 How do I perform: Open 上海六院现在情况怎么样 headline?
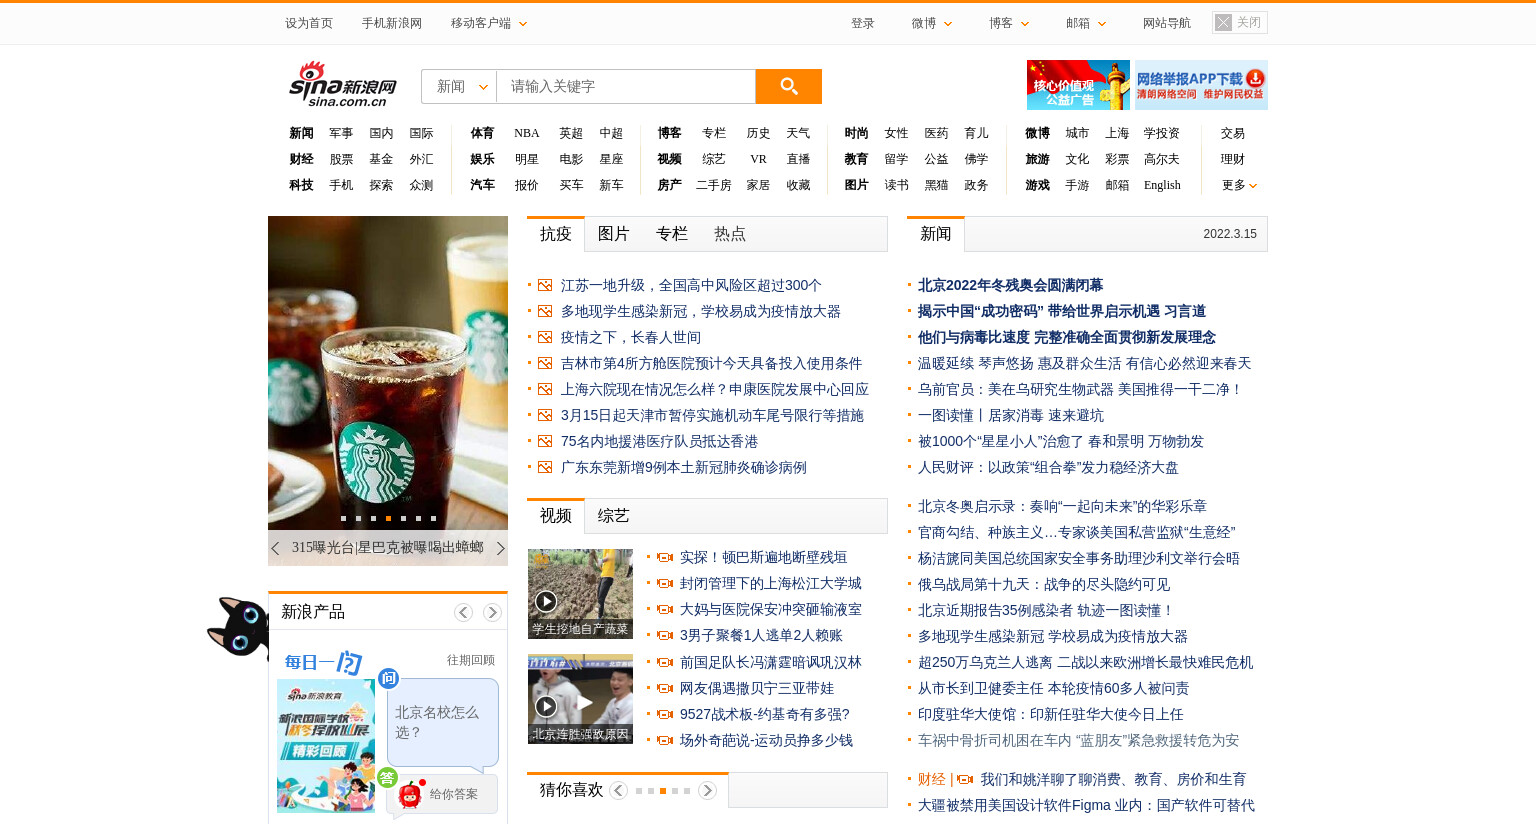click(x=714, y=389)
